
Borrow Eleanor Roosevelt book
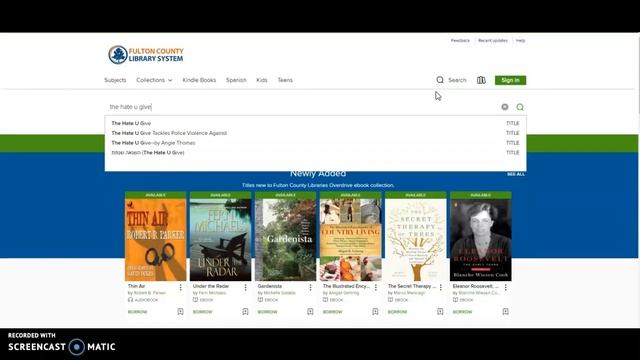[x=462, y=312]
